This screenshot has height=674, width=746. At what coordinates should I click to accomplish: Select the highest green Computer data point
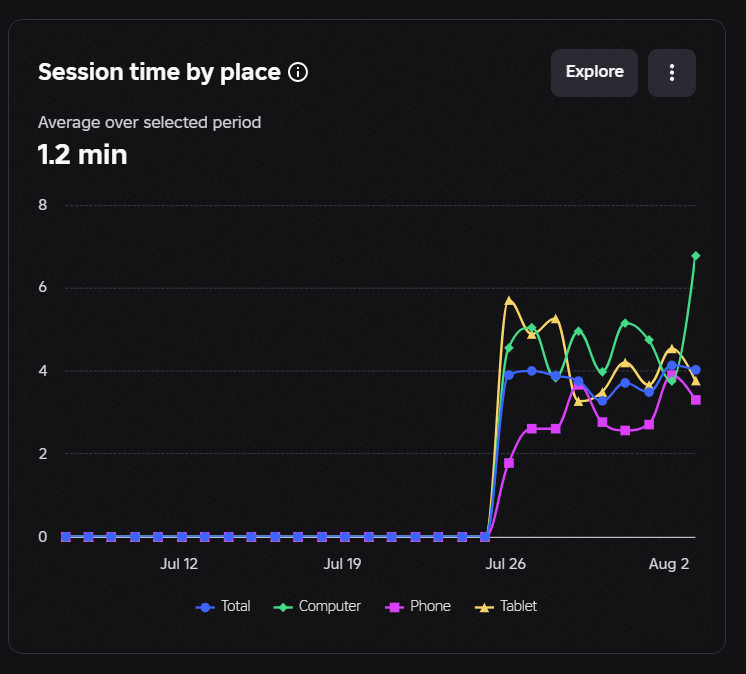point(696,256)
